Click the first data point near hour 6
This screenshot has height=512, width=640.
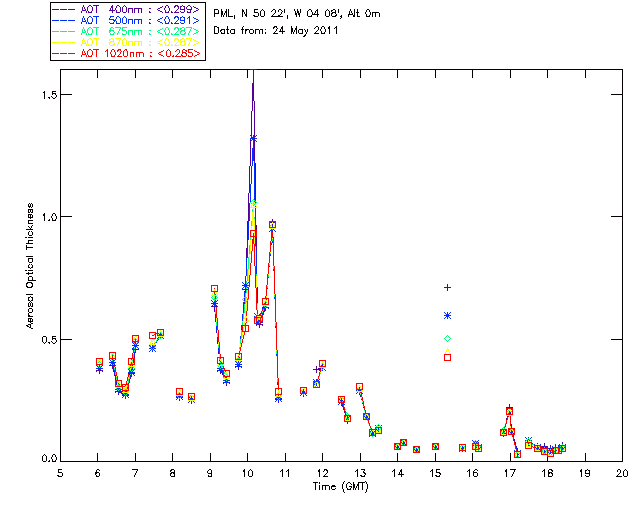click(99, 362)
